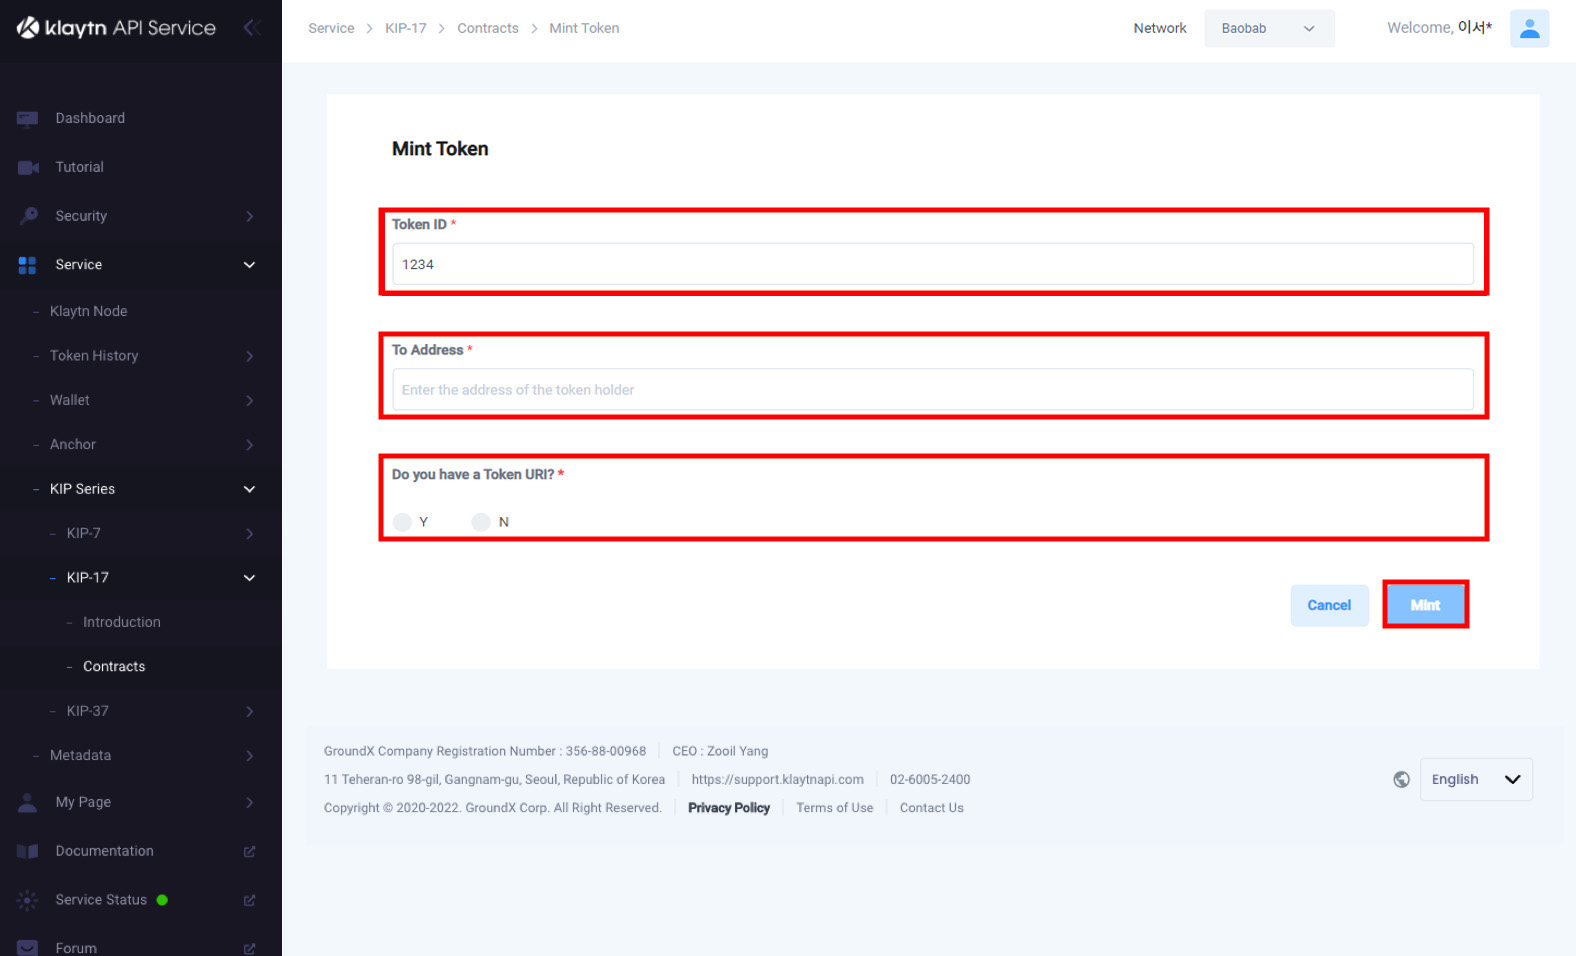Click the Forum chat icon
This screenshot has width=1576, height=956.
pos(28,948)
